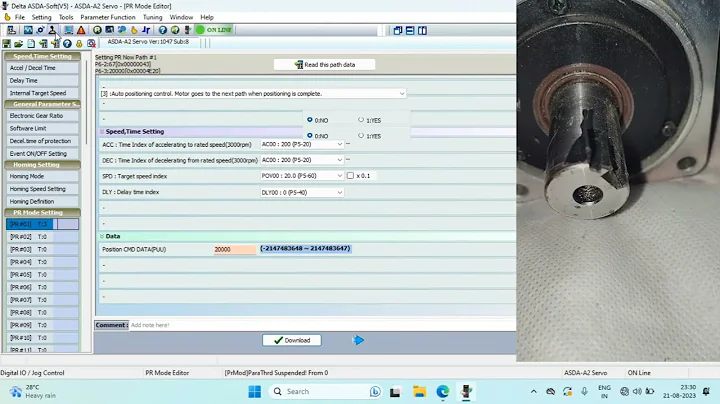Click the blue help icon in PR editor toolbar
720x404 pixels.
(x=67, y=44)
